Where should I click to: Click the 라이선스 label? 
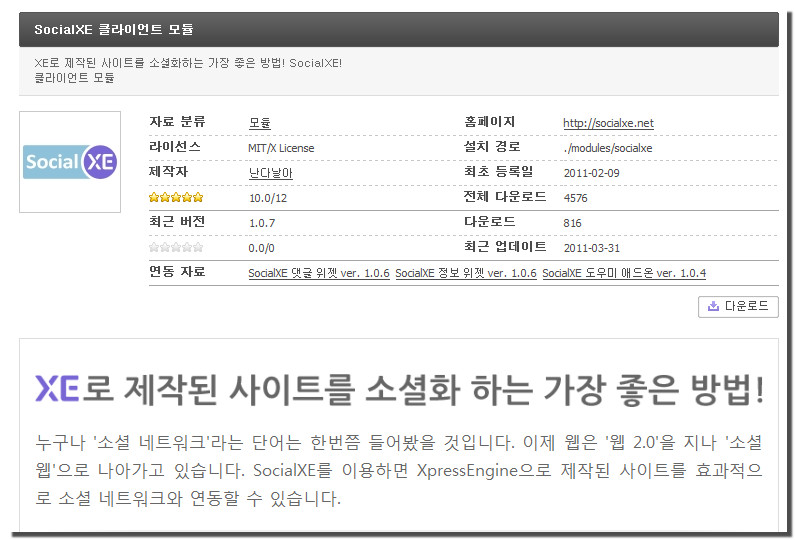pos(174,147)
